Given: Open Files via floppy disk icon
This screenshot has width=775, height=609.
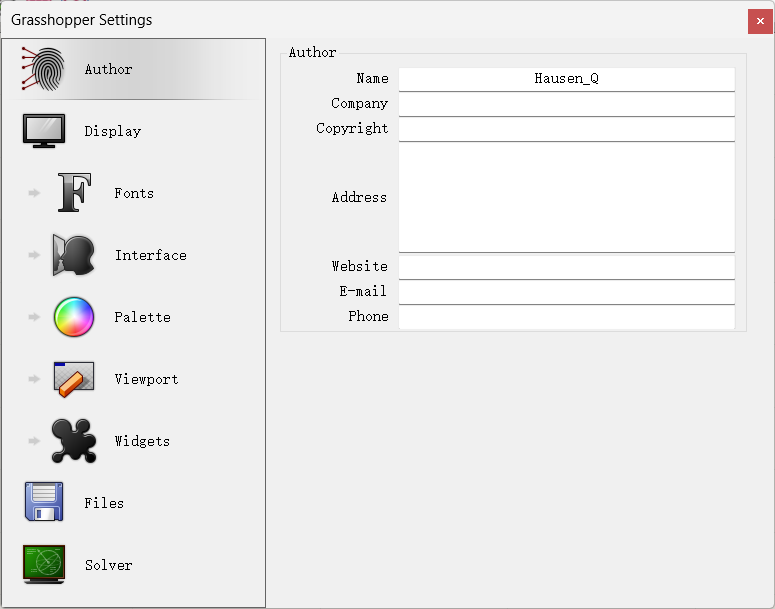Looking at the screenshot, I should pos(44,502).
